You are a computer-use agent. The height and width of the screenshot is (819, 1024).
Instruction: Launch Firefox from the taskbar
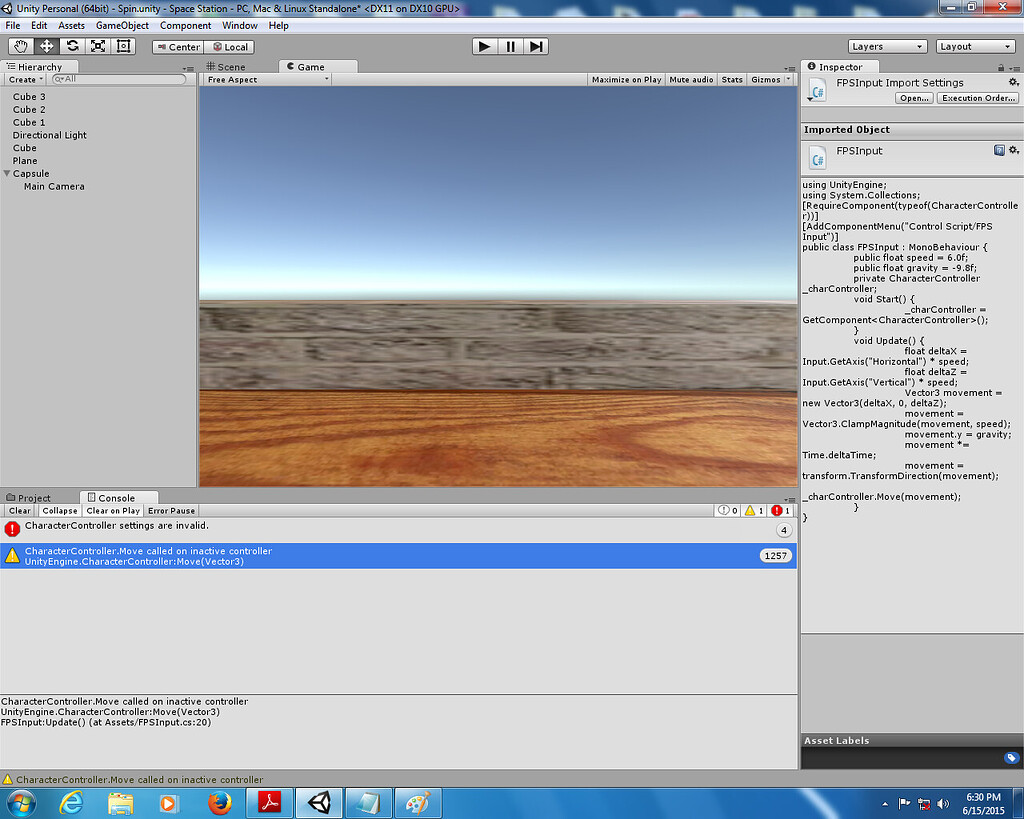pos(219,803)
